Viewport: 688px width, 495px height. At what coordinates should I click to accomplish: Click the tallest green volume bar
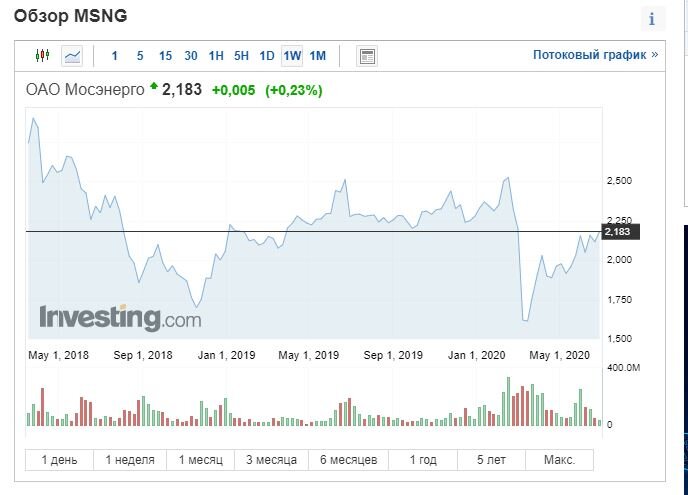[509, 402]
